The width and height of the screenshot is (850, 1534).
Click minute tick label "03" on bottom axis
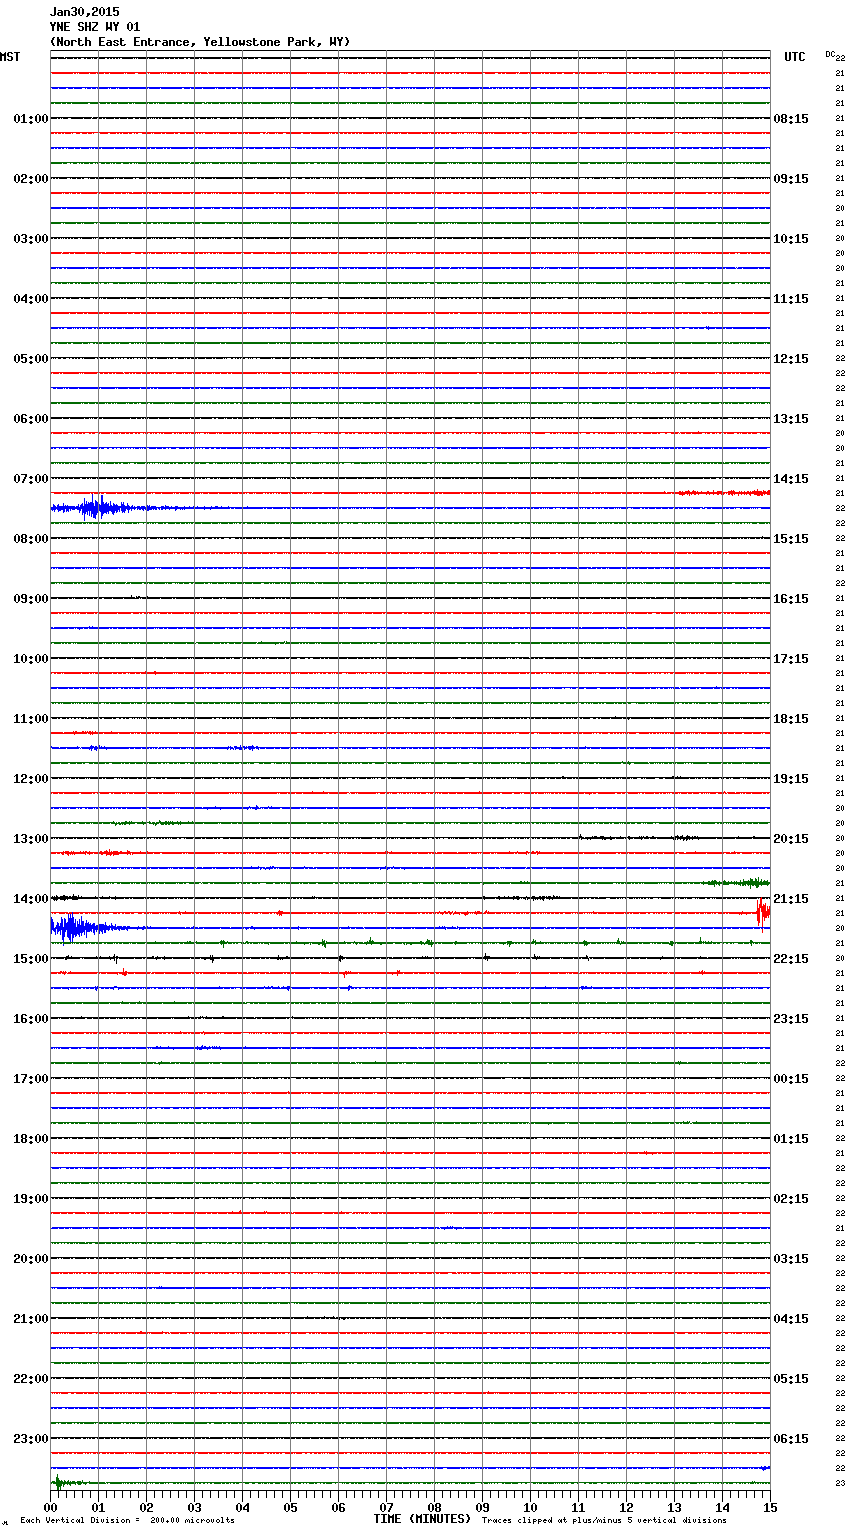tap(194, 1507)
